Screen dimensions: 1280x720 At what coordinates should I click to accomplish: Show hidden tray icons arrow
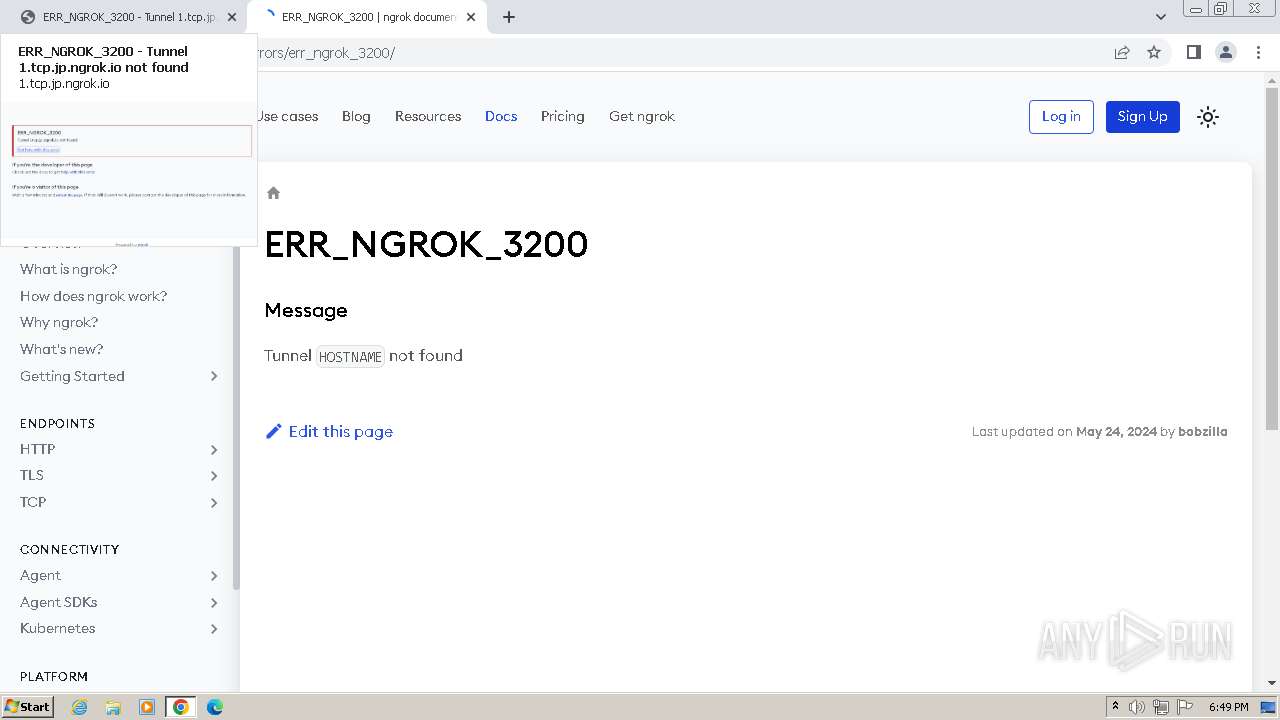pos(1115,707)
